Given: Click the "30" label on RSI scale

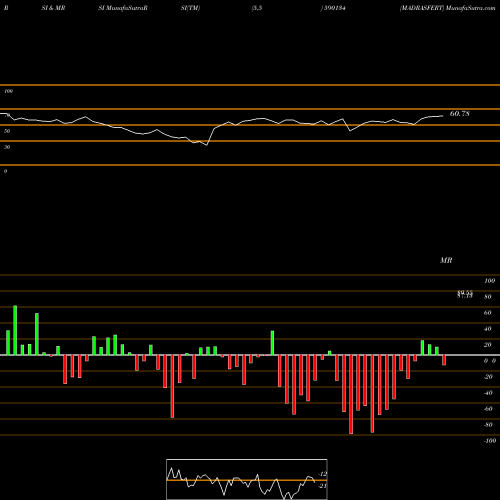Looking at the screenshot, I should (7, 147).
